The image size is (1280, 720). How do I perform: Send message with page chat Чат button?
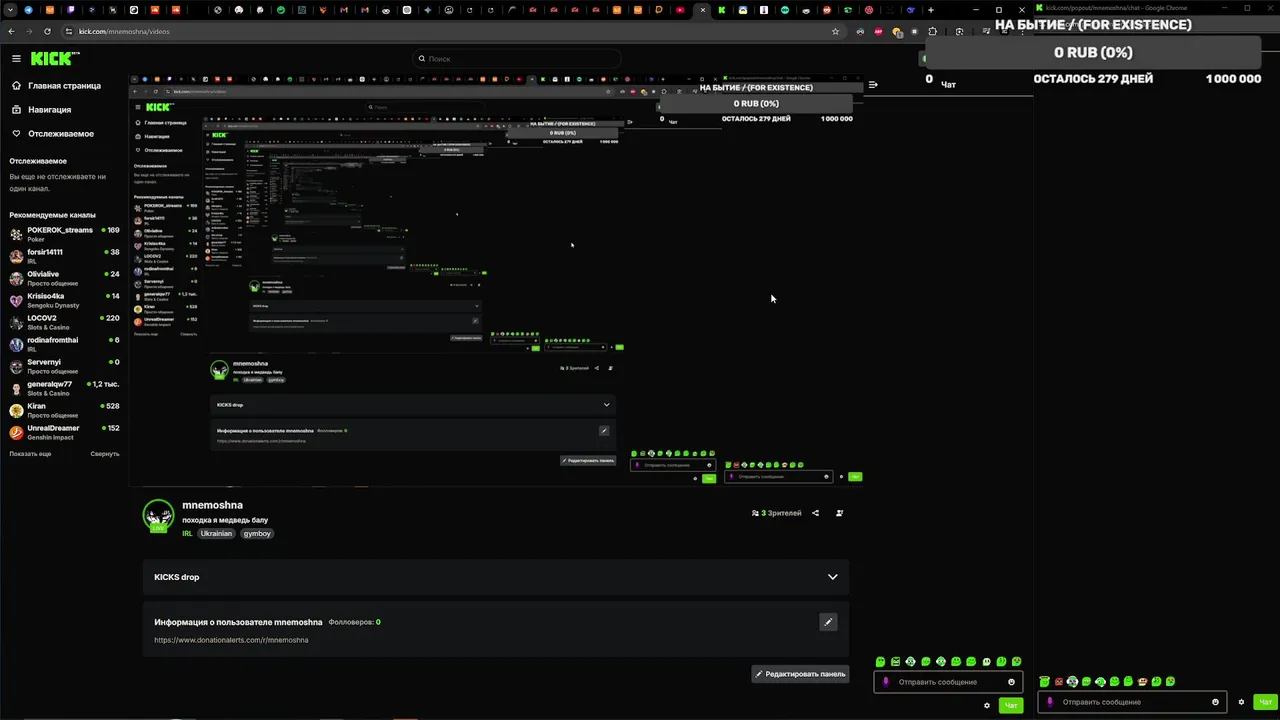(1011, 706)
